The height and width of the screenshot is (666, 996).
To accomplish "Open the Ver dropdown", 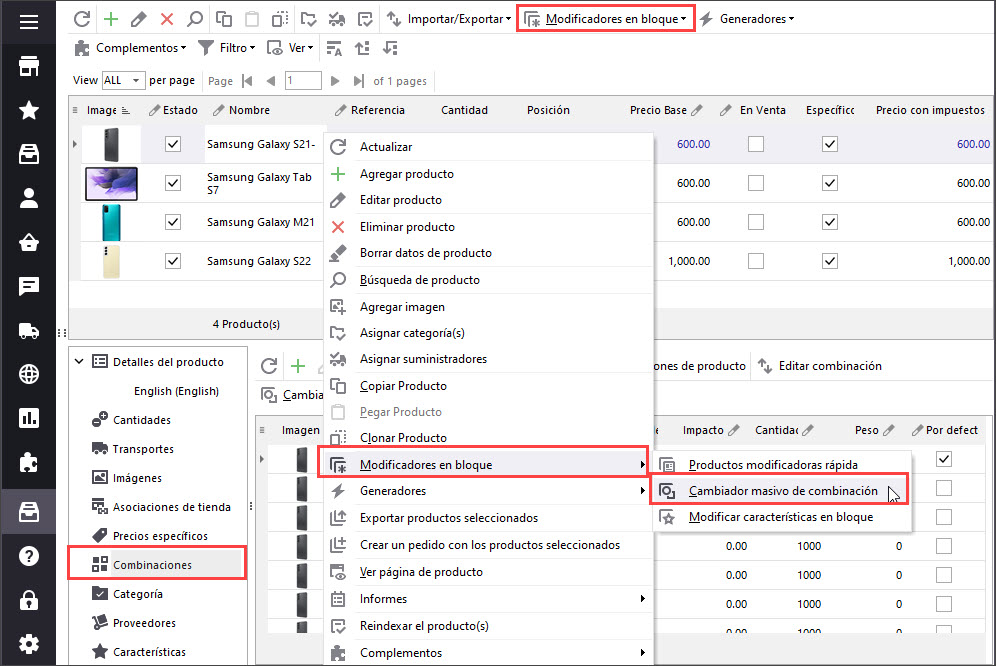I will 291,48.
